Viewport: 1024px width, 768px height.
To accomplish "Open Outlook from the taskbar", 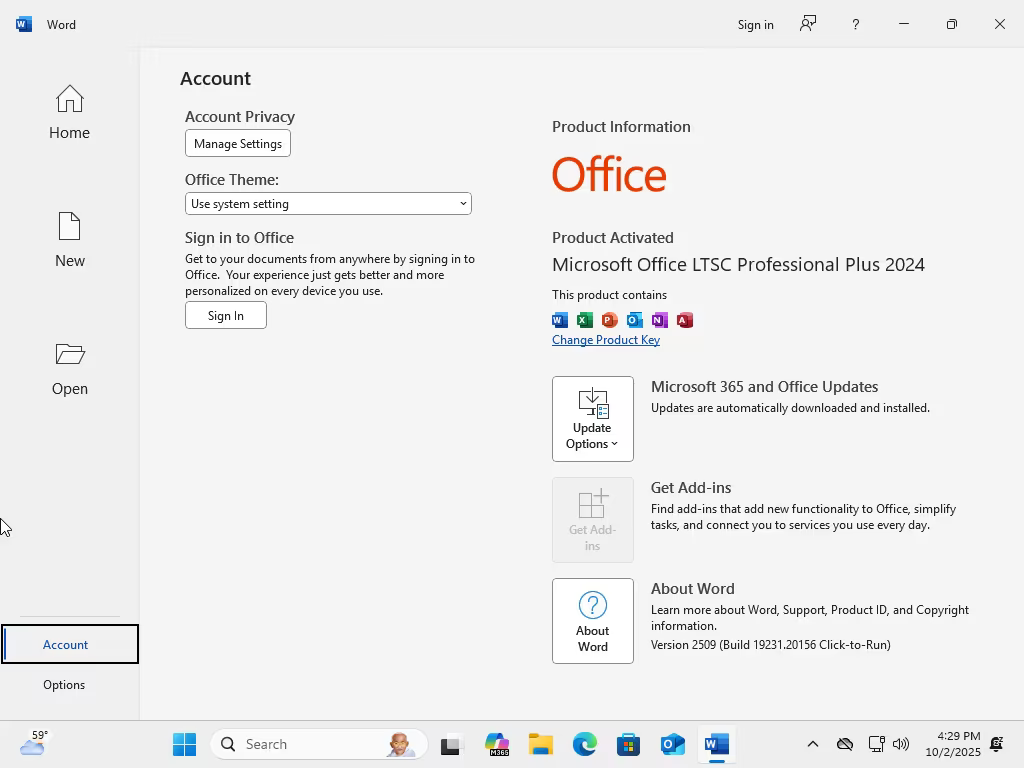I will point(672,744).
